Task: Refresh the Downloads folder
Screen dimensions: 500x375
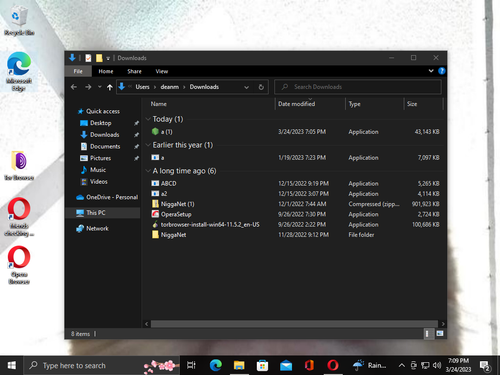Action: (x=261, y=87)
